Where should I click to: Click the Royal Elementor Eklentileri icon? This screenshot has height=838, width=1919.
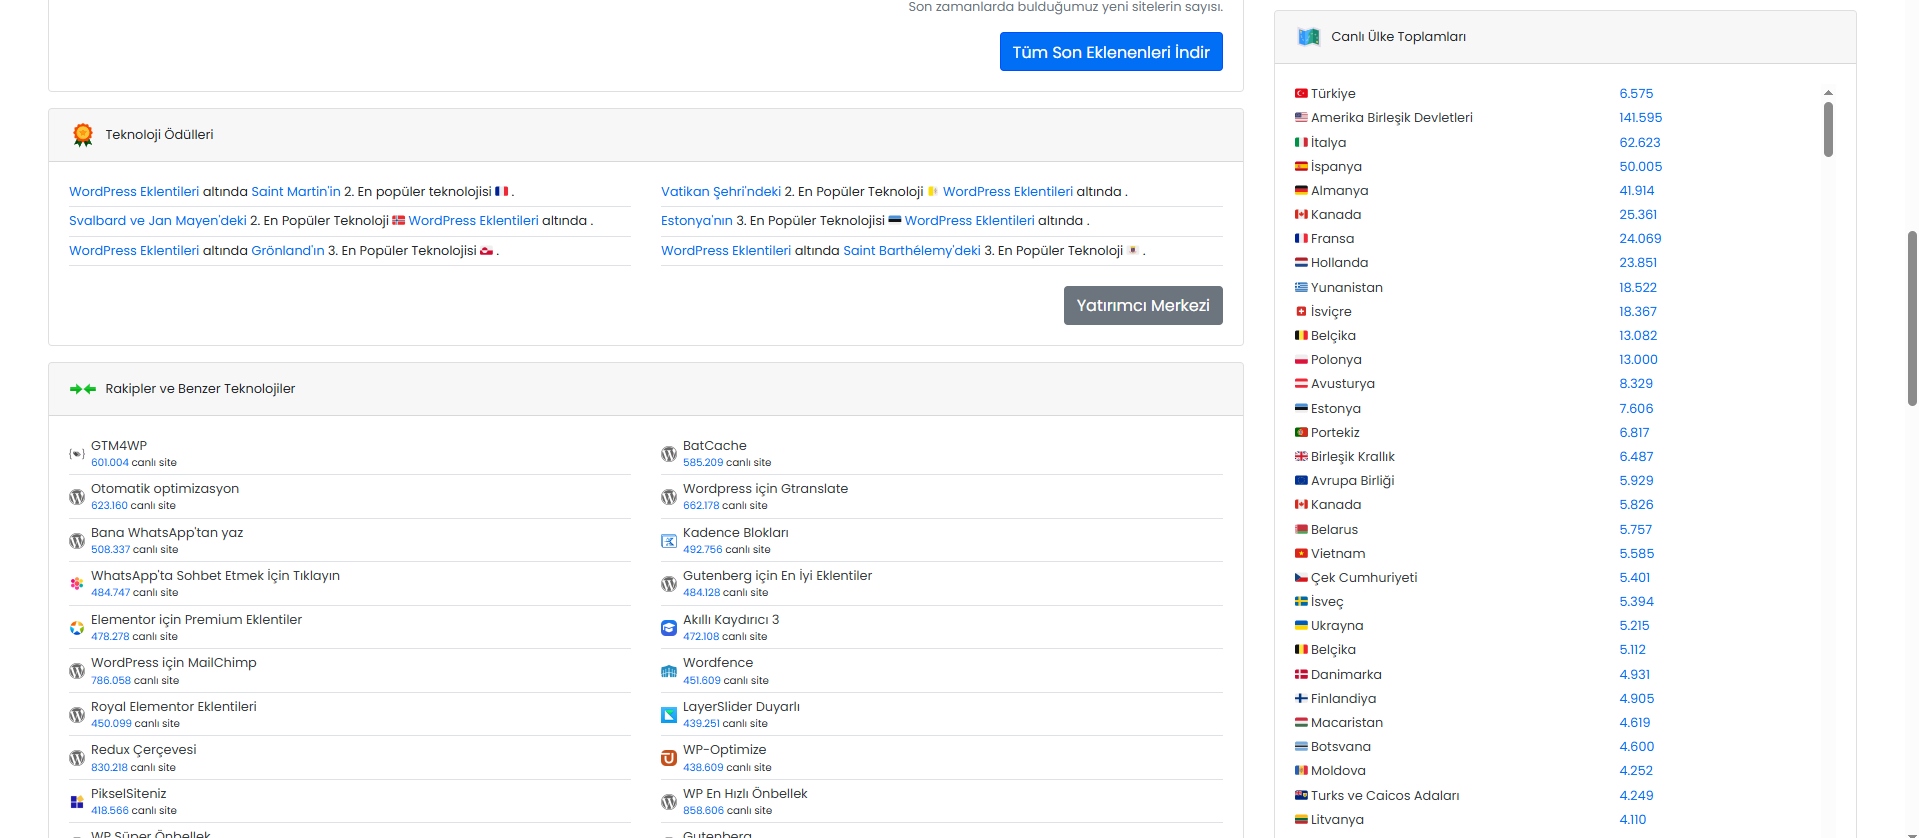pyautogui.click(x=77, y=715)
